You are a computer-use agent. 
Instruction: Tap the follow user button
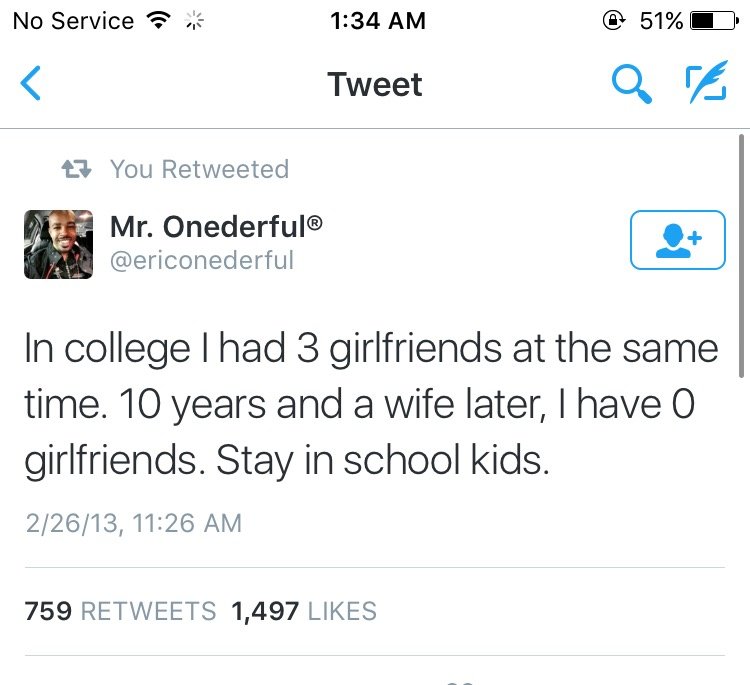point(677,240)
